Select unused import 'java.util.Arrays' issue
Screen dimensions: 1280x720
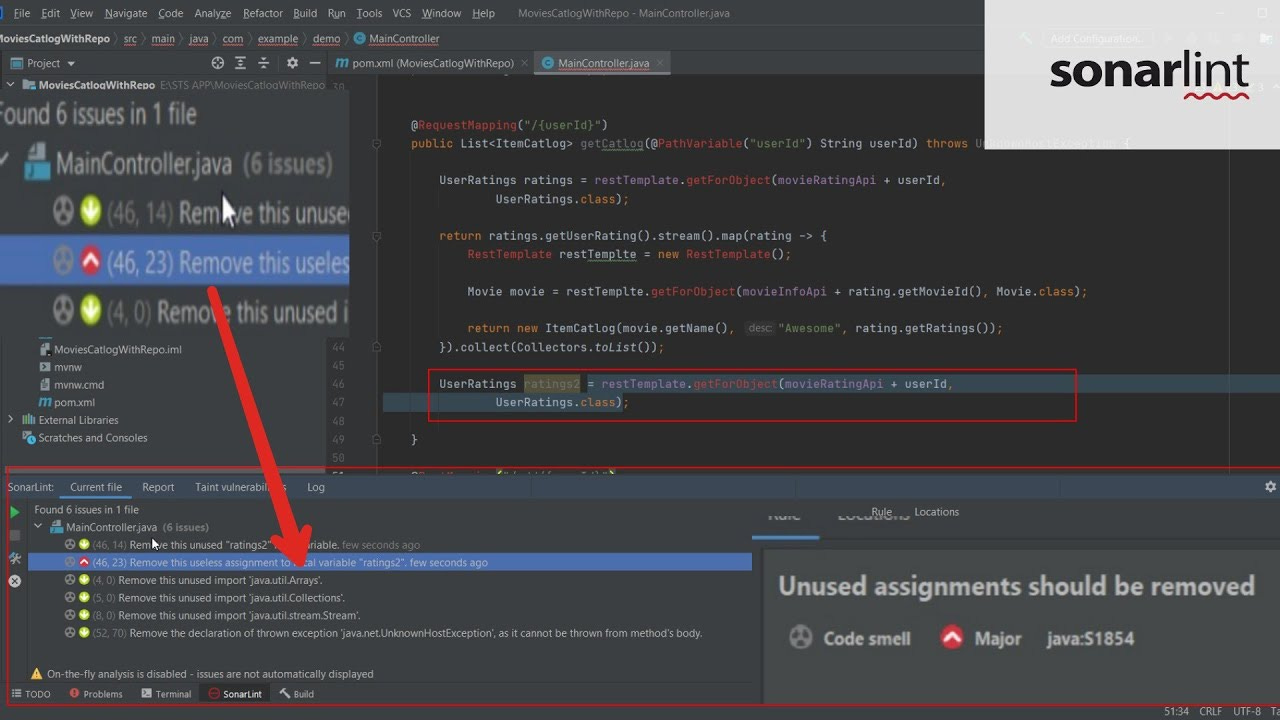pos(390,580)
